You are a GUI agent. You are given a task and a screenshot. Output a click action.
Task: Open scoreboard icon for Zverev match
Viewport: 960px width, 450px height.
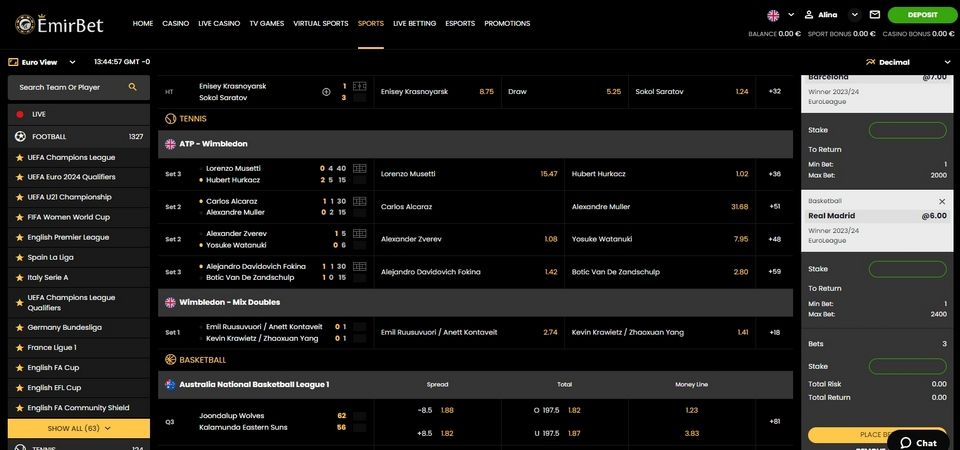[360, 233]
